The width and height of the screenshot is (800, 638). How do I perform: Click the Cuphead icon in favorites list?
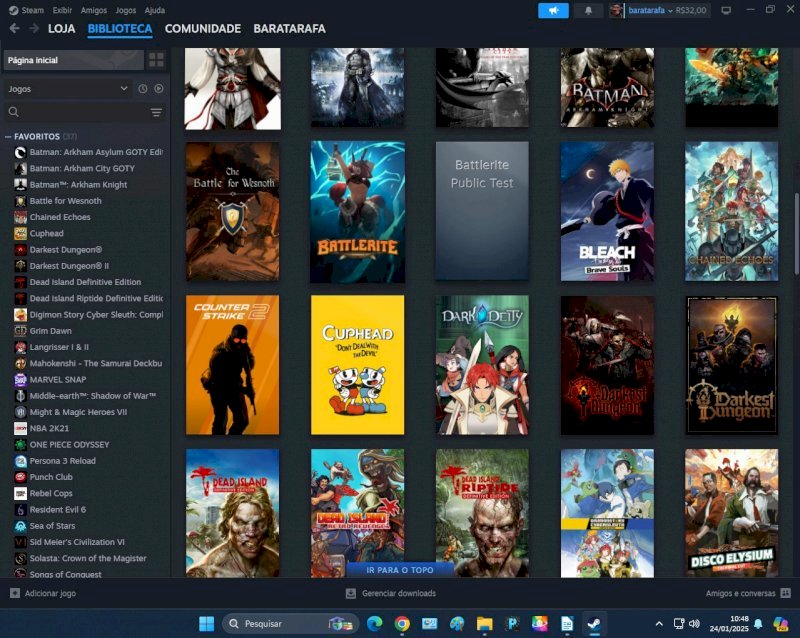[20, 233]
